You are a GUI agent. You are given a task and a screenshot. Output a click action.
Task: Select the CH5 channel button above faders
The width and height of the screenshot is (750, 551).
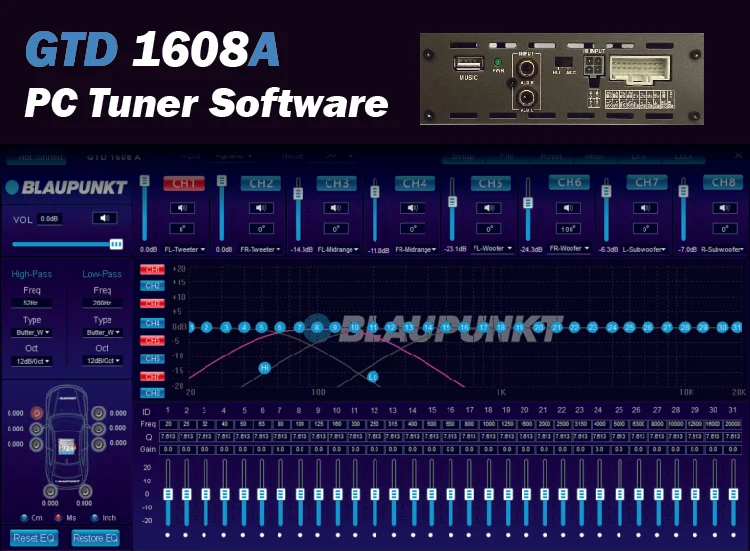pos(490,183)
